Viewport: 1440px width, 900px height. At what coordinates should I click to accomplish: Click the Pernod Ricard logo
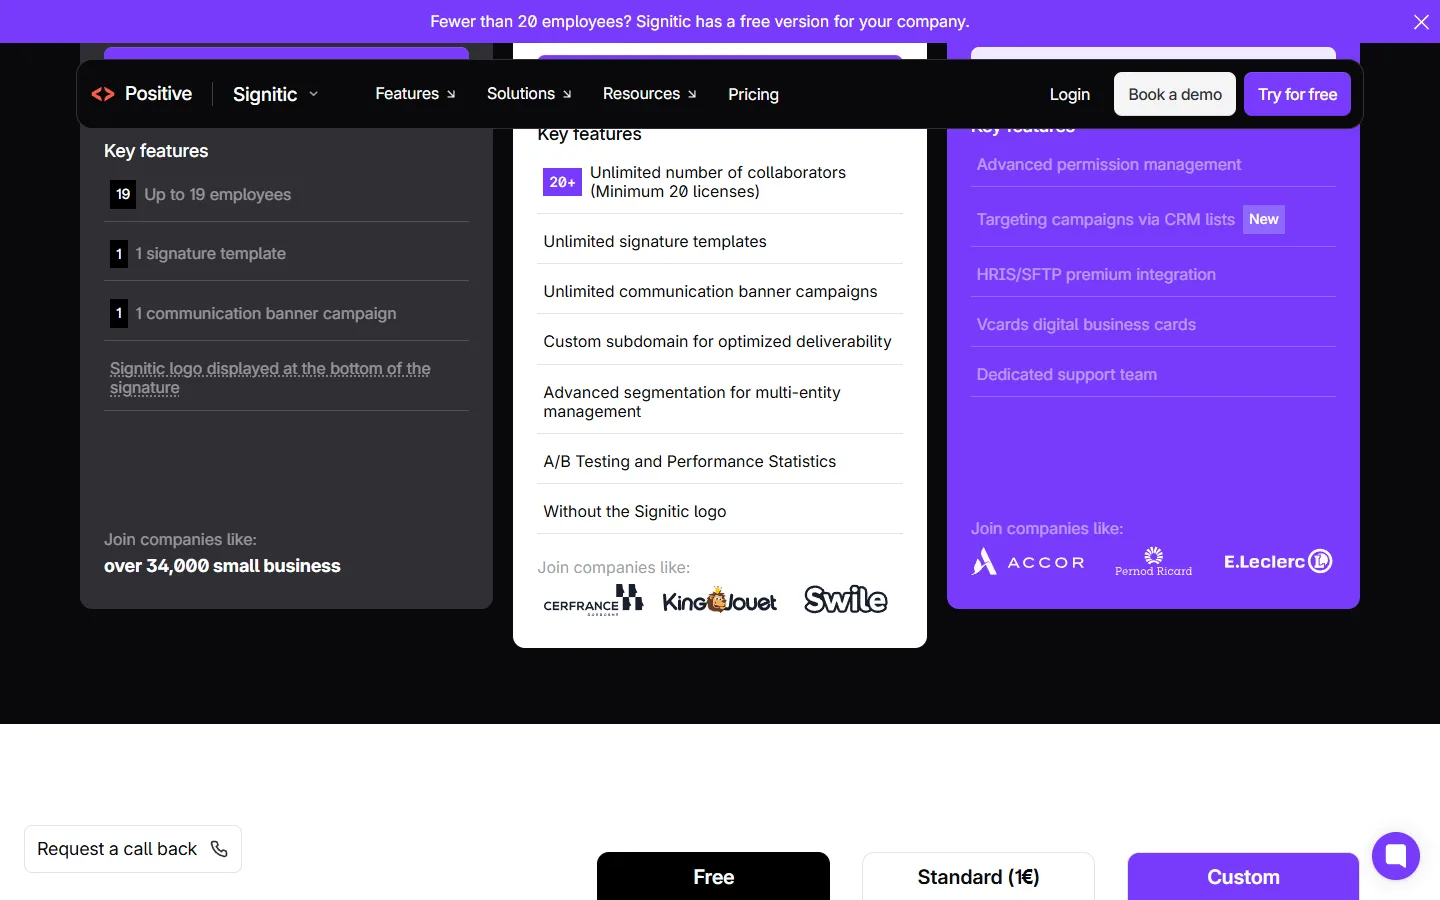(x=1153, y=562)
